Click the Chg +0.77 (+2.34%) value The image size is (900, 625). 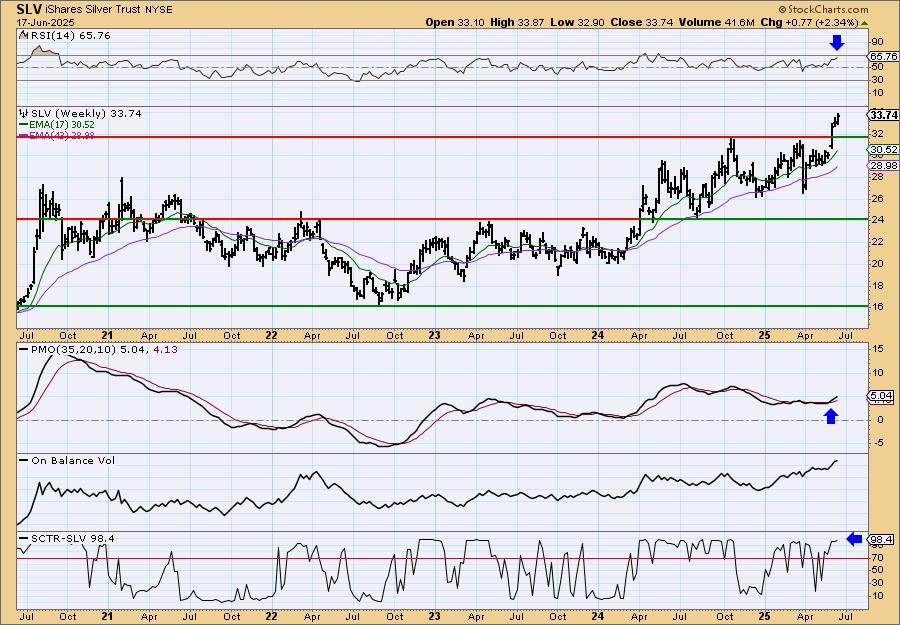click(809, 22)
